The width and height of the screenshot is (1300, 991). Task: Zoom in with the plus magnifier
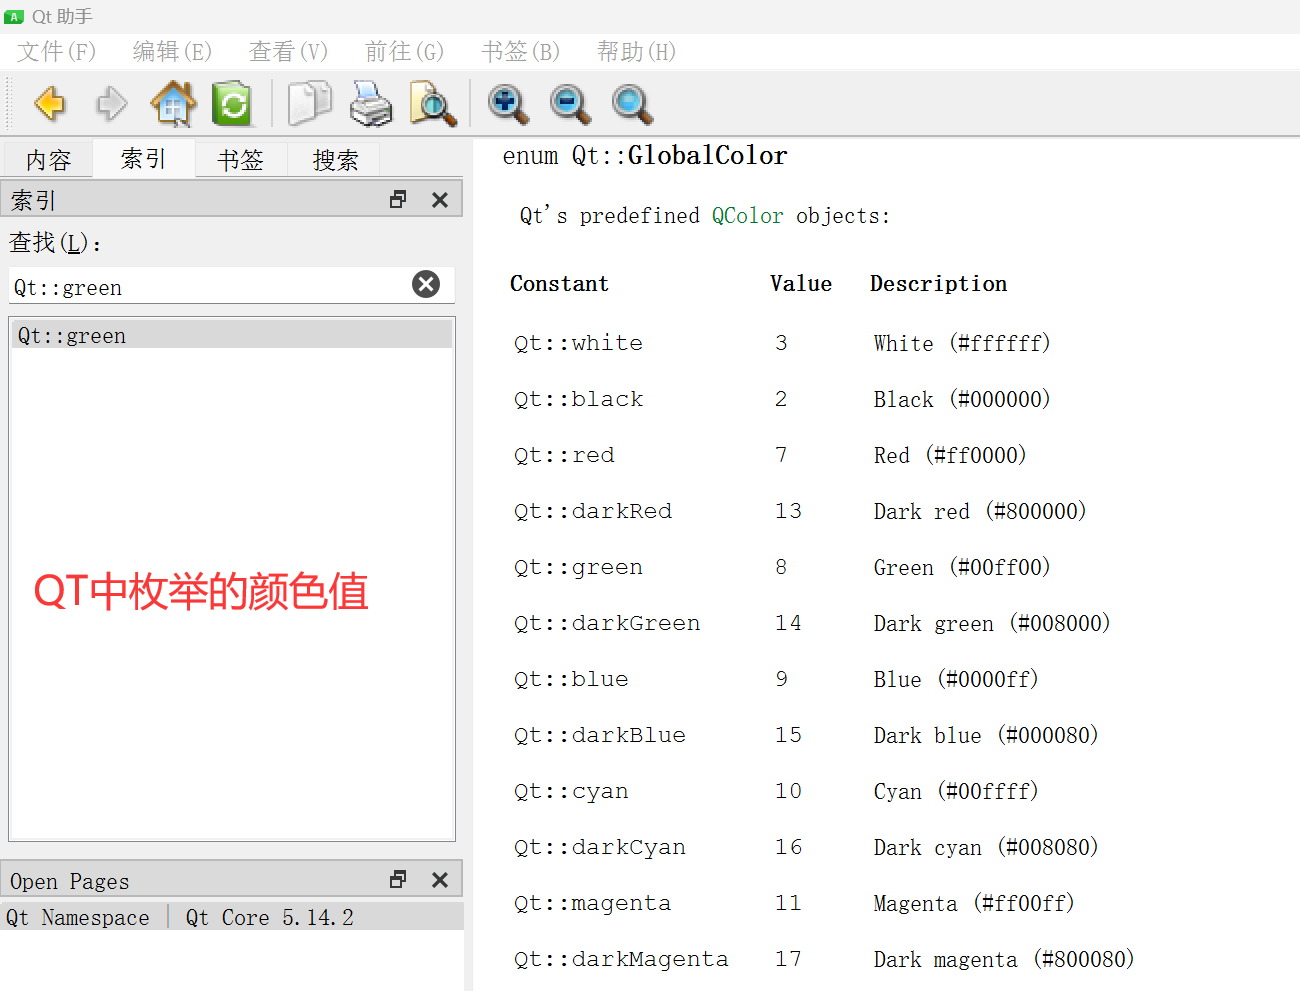(508, 103)
